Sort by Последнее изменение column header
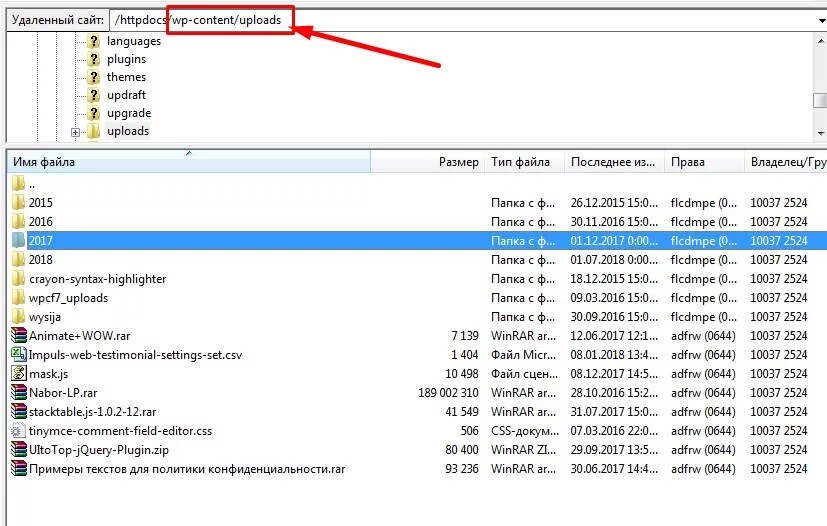The image size is (827, 526). click(x=614, y=162)
